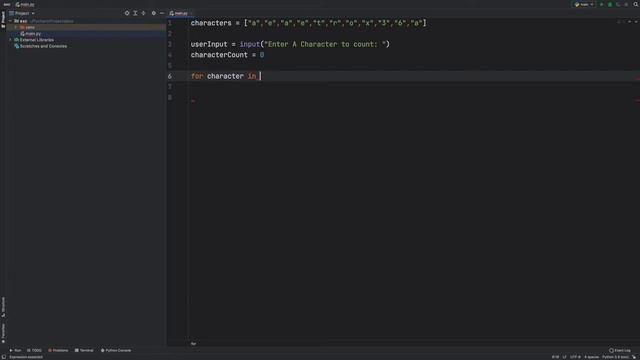The width and height of the screenshot is (640, 360).
Task: Open the TODO tool window
Action: [x=34, y=350]
